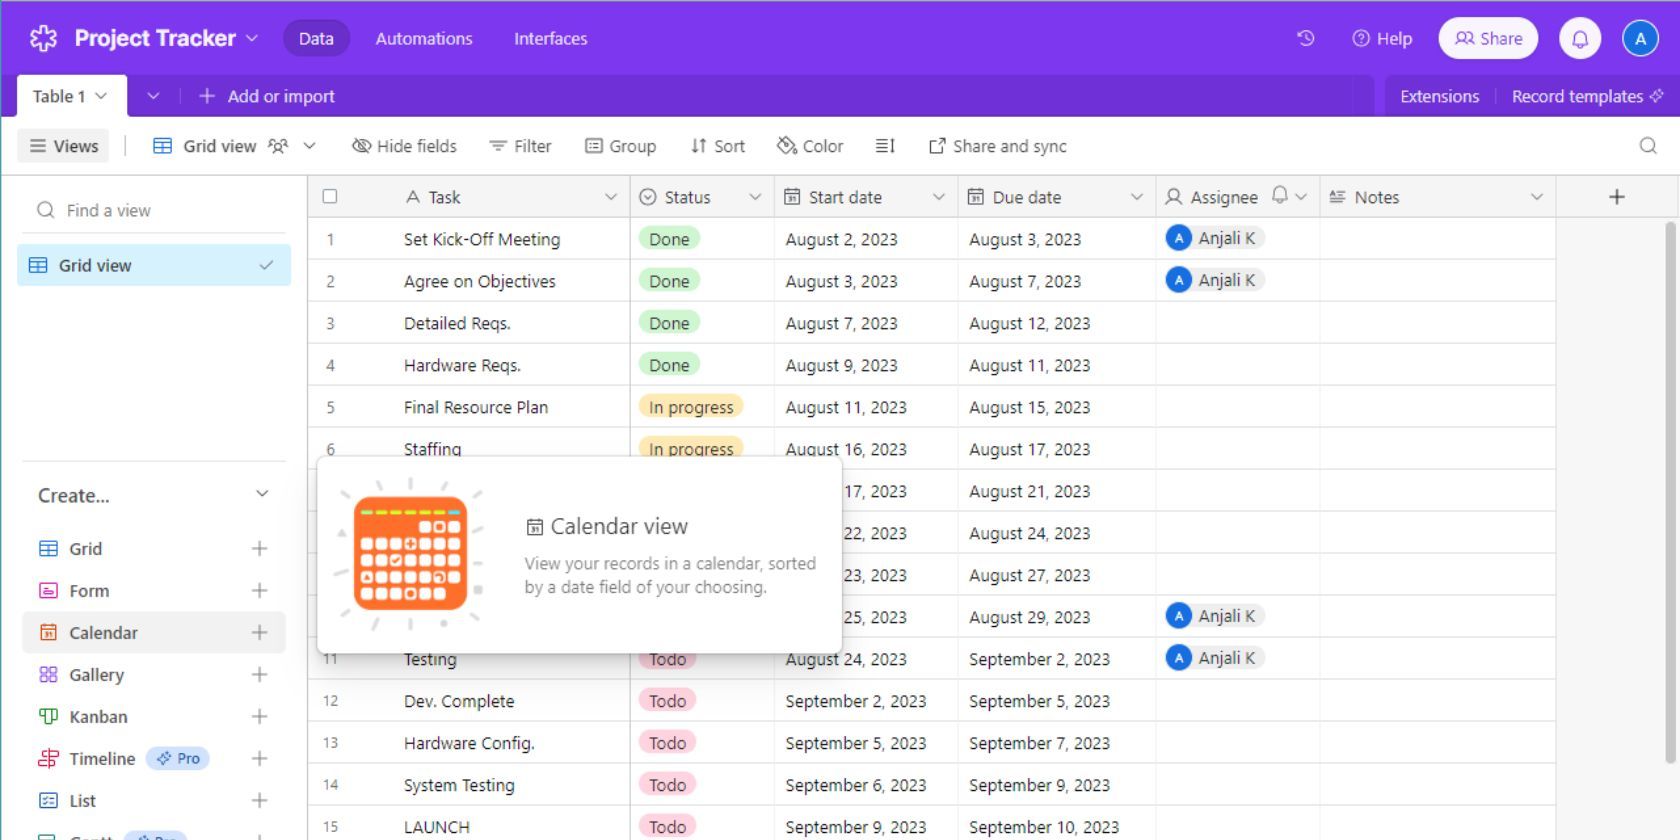This screenshot has width=1680, height=840.
Task: Click the Share button
Action: 1488,38
